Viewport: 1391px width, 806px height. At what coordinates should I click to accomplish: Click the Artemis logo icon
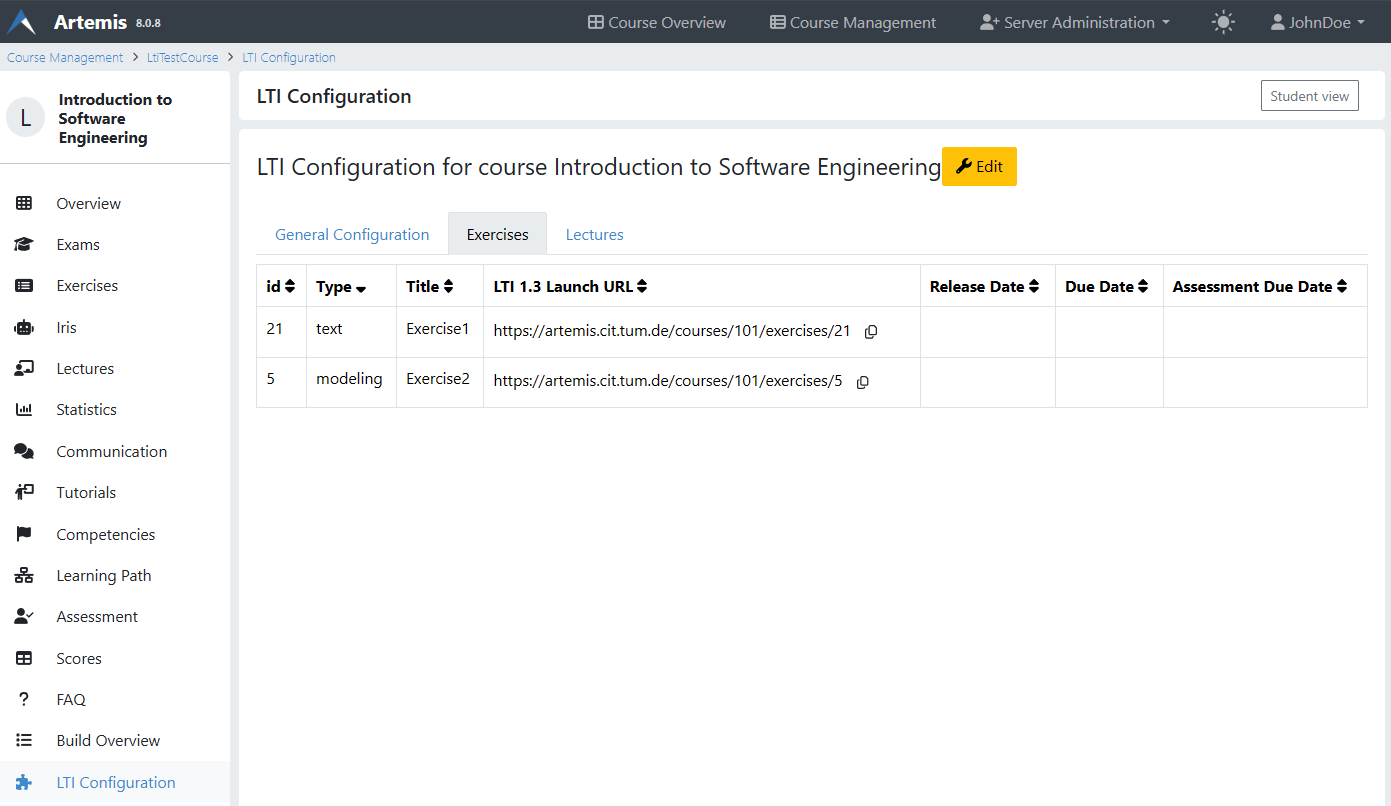[x=22, y=22]
